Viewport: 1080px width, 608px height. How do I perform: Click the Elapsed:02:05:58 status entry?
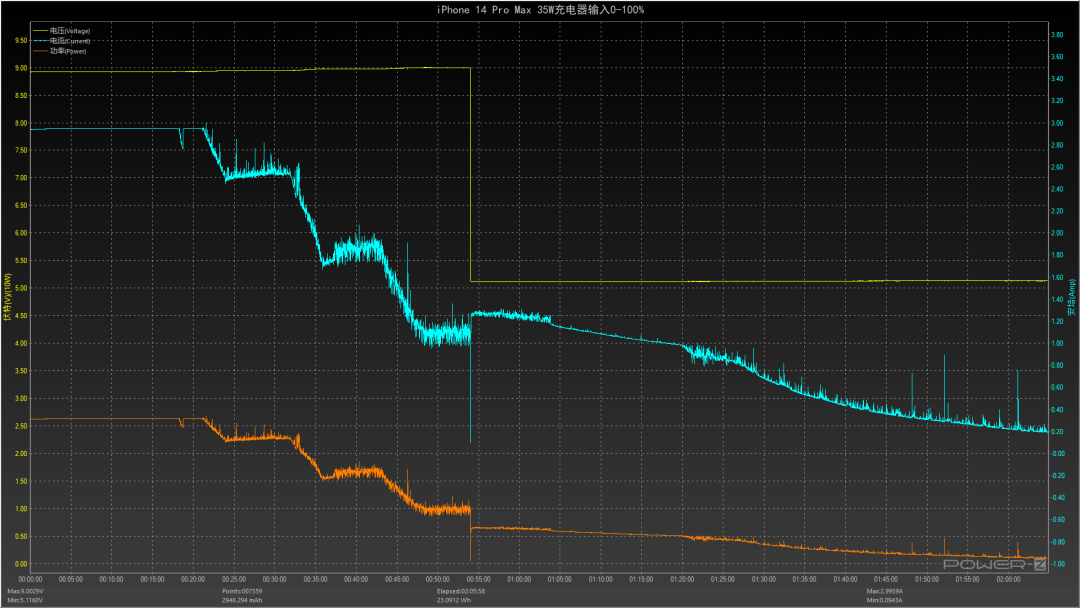tap(461, 591)
